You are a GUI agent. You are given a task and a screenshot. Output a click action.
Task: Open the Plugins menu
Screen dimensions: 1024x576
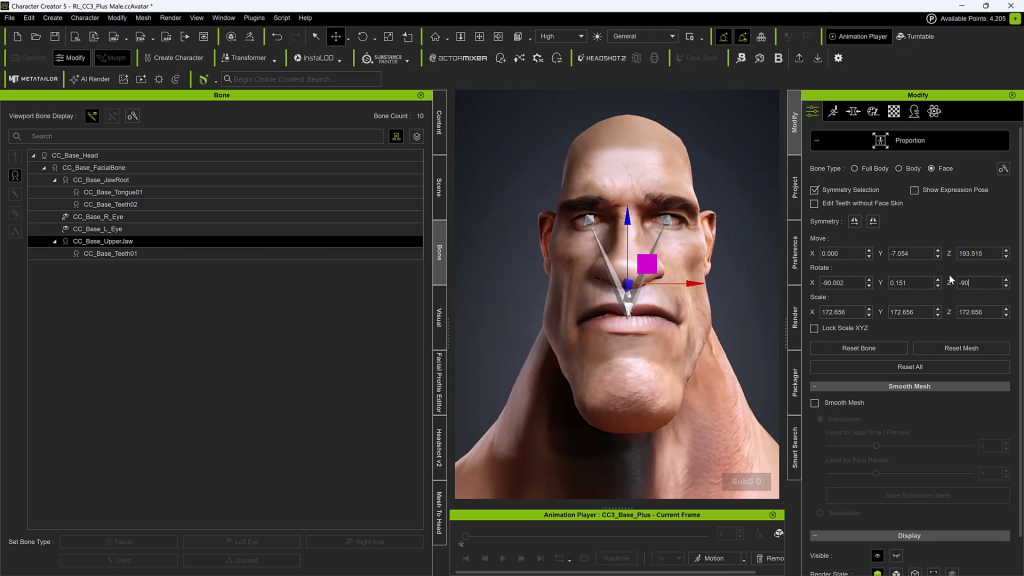click(254, 18)
